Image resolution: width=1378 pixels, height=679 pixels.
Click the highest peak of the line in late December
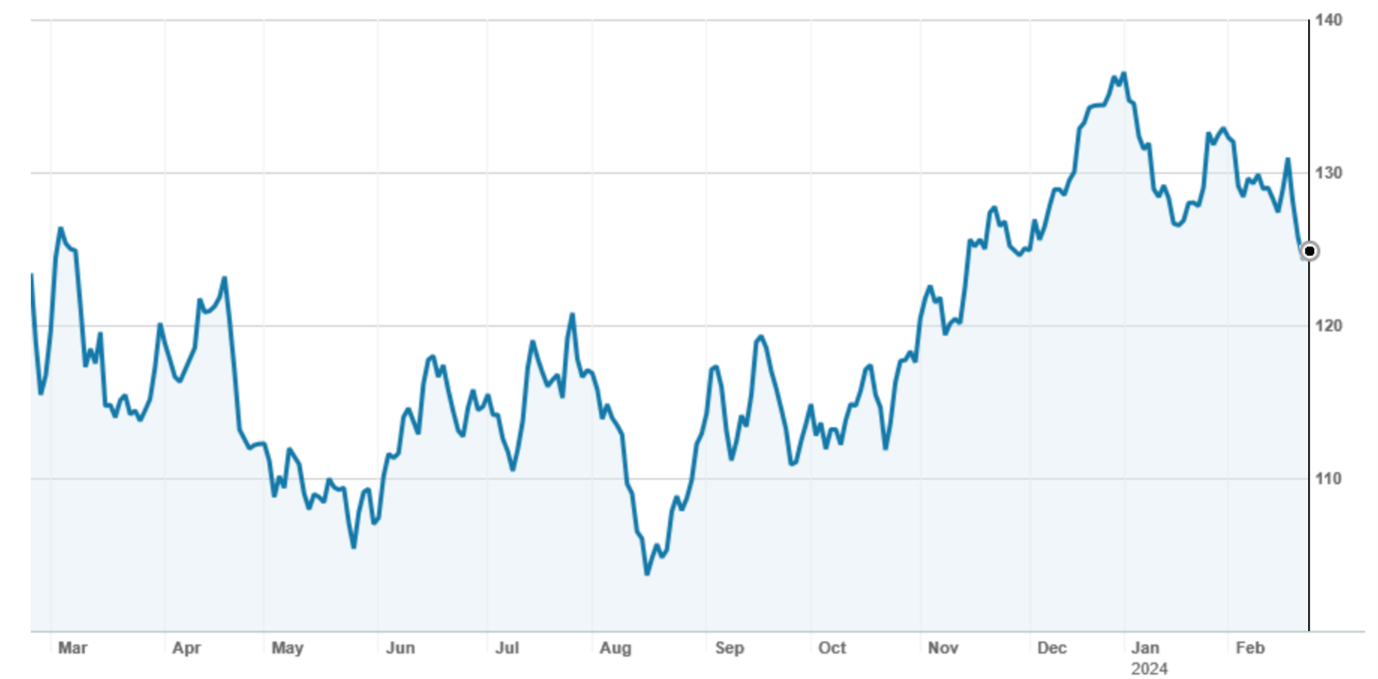tap(1124, 73)
